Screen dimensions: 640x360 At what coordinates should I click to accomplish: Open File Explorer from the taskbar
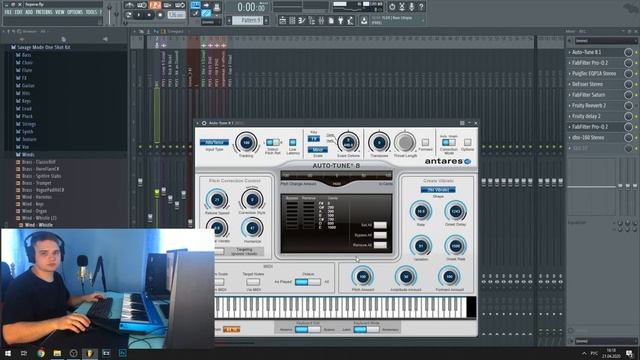[x=57, y=353]
